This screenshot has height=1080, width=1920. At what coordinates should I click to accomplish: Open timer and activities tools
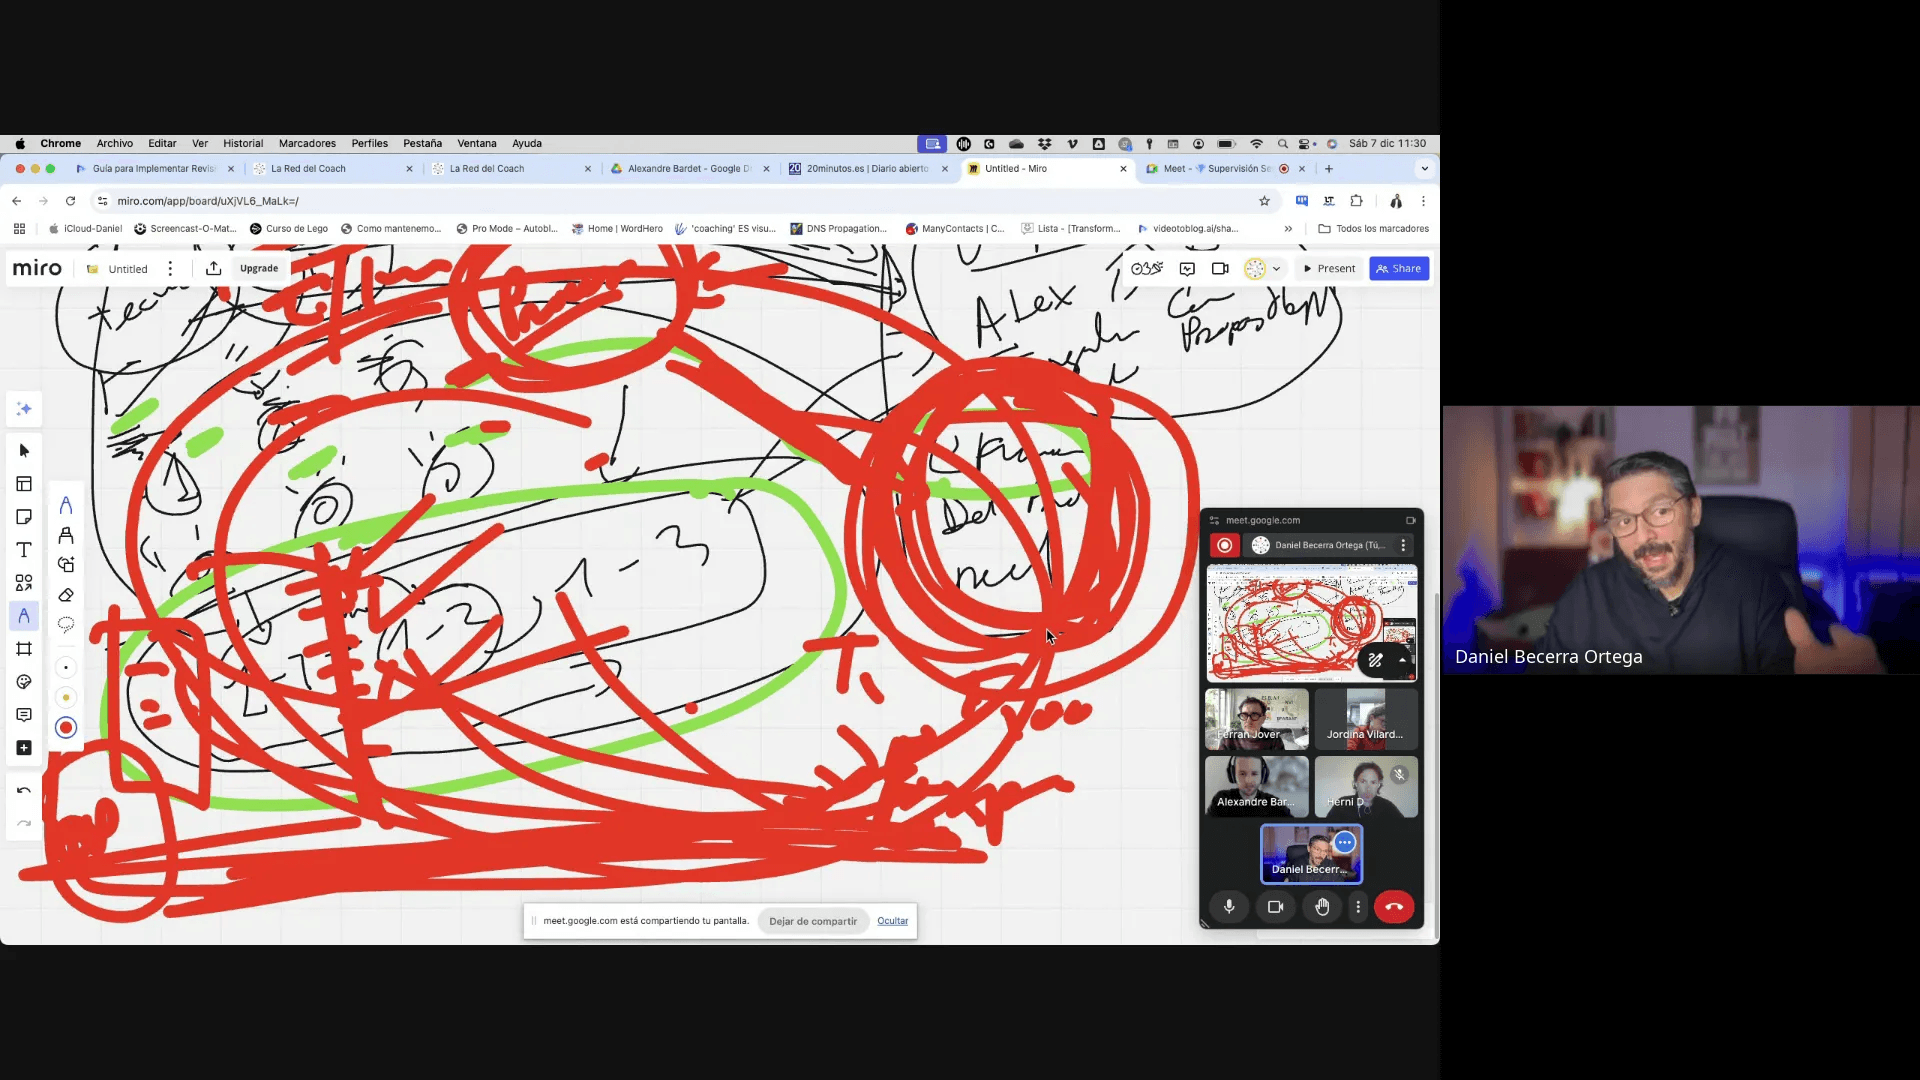[1147, 269]
